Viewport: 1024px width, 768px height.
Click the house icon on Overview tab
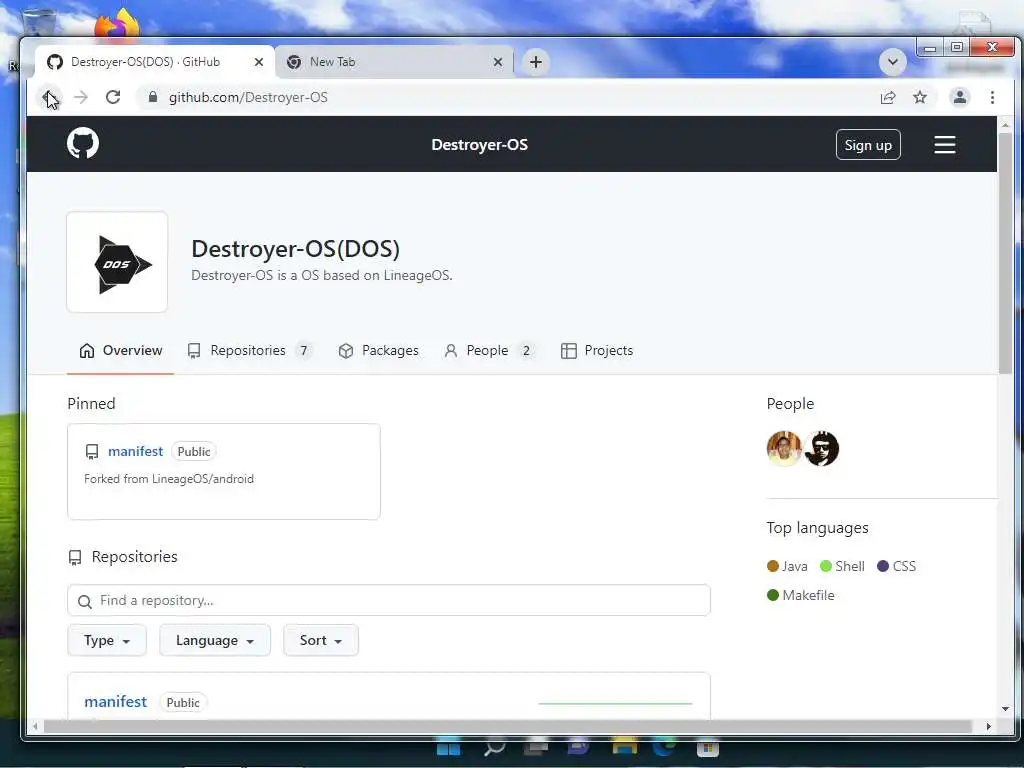[87, 351]
